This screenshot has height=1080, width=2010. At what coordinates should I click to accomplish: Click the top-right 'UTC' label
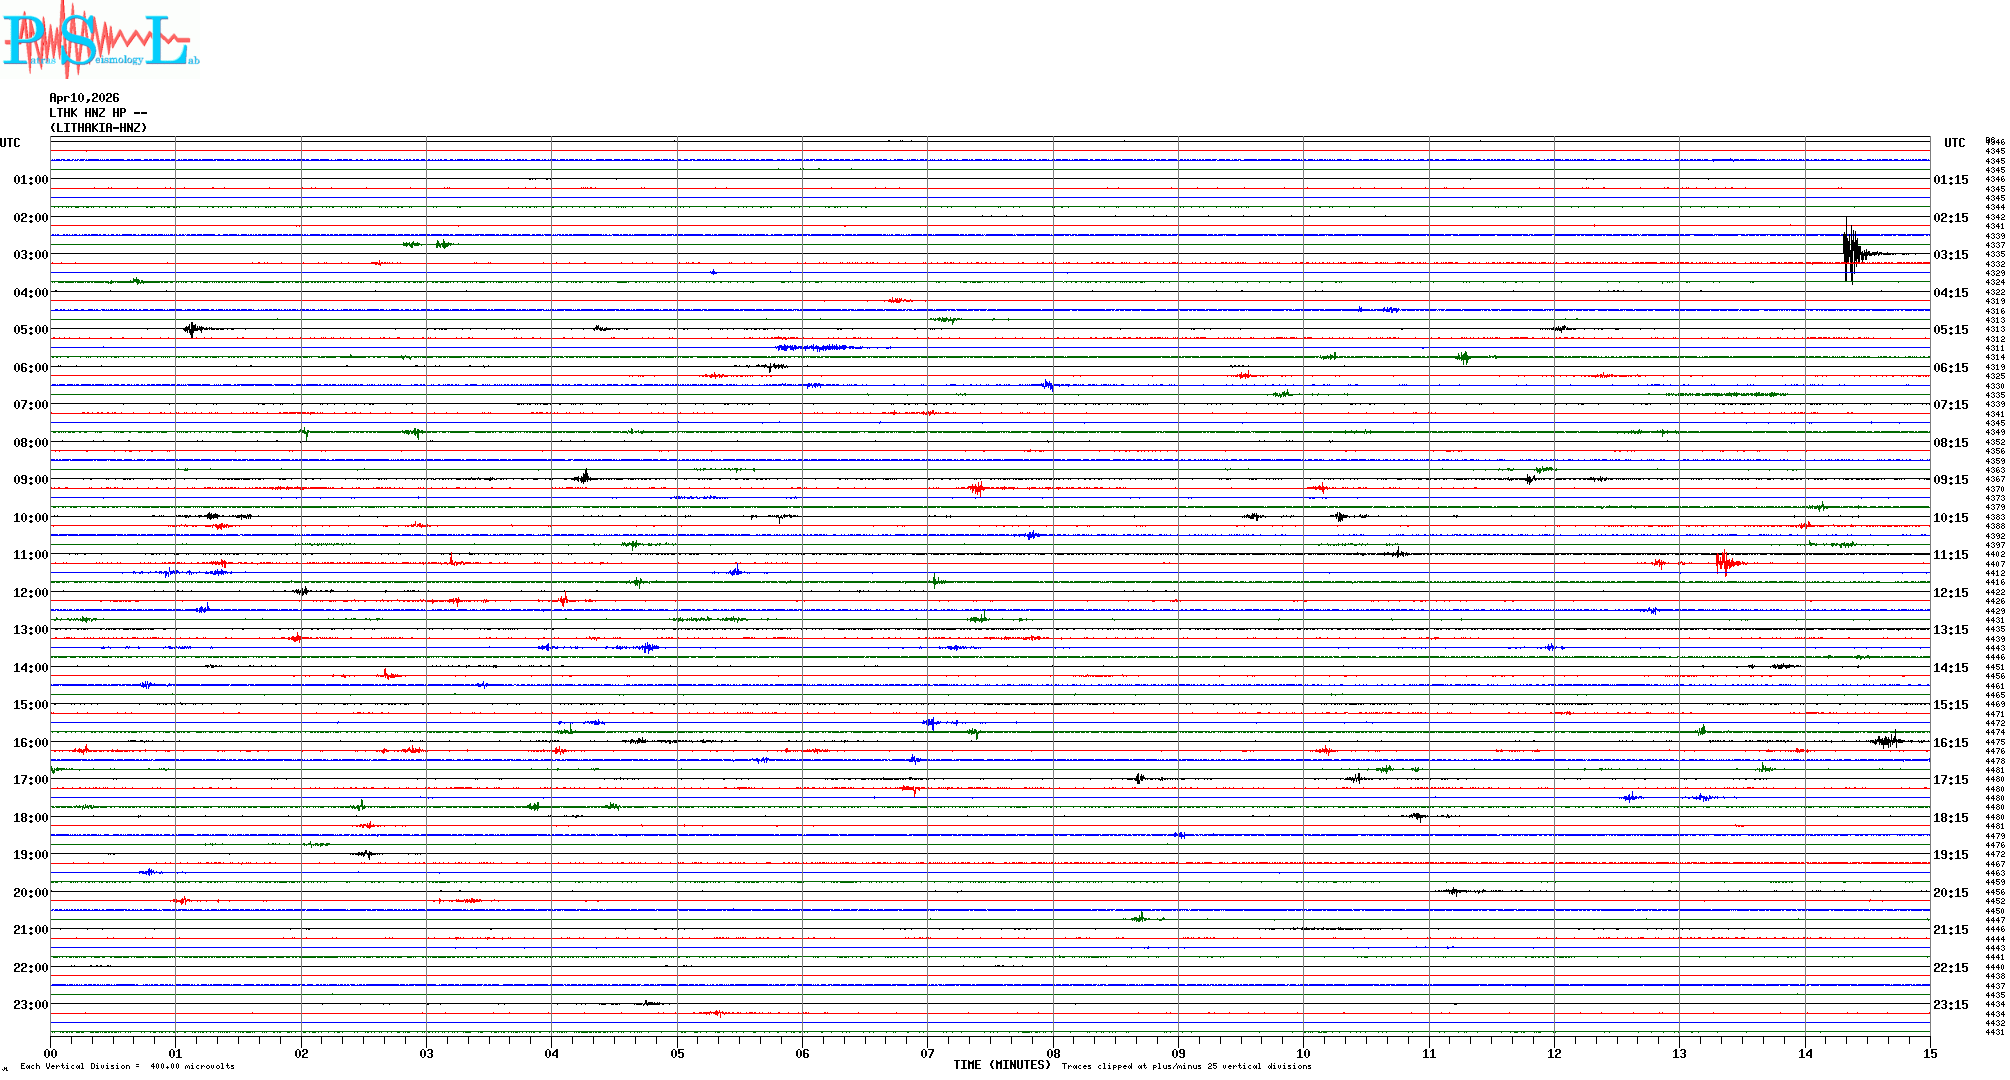click(1954, 143)
